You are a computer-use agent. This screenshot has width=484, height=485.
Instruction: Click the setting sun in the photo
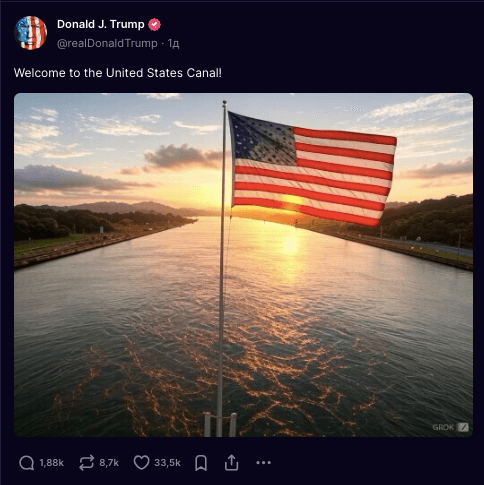click(292, 201)
